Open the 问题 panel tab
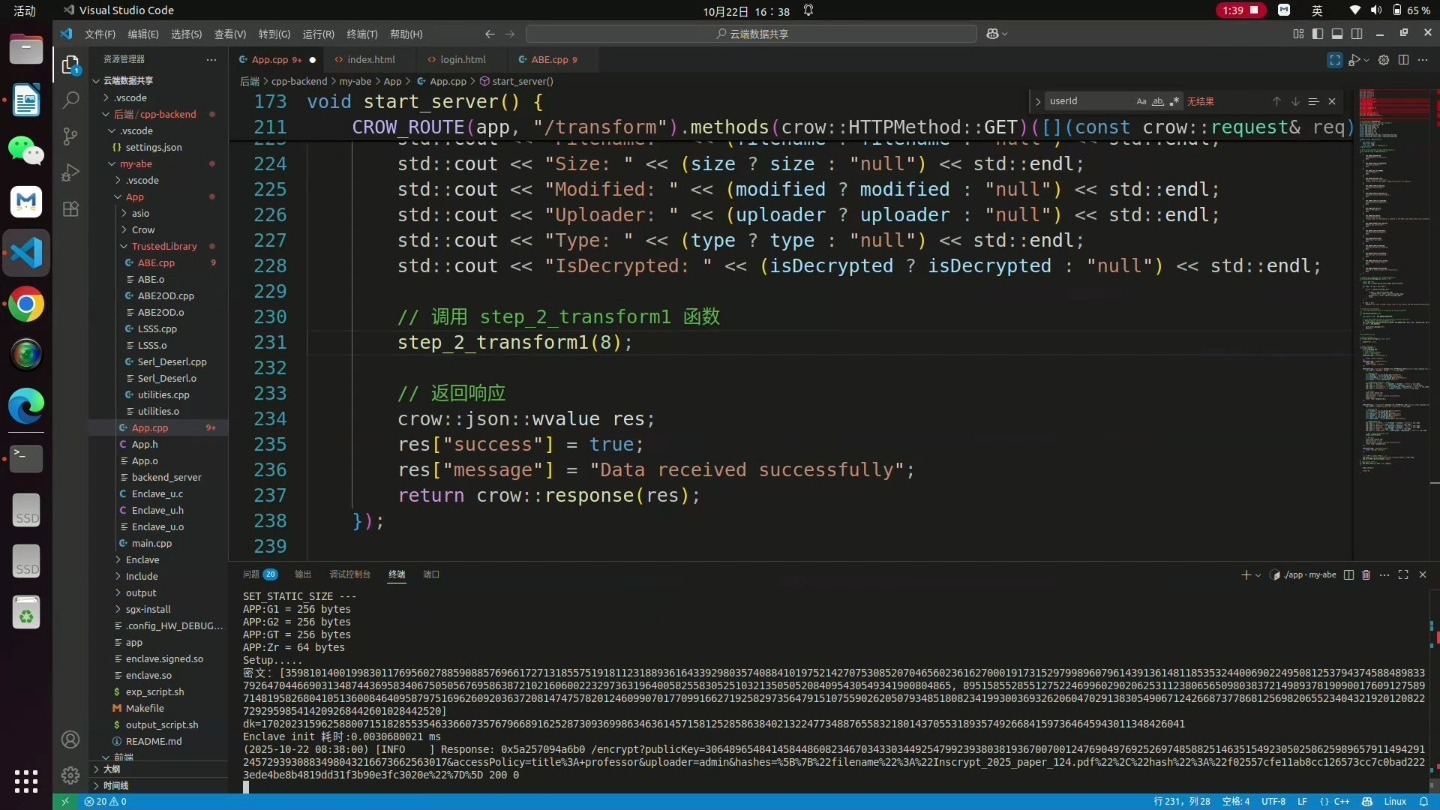 (x=251, y=575)
